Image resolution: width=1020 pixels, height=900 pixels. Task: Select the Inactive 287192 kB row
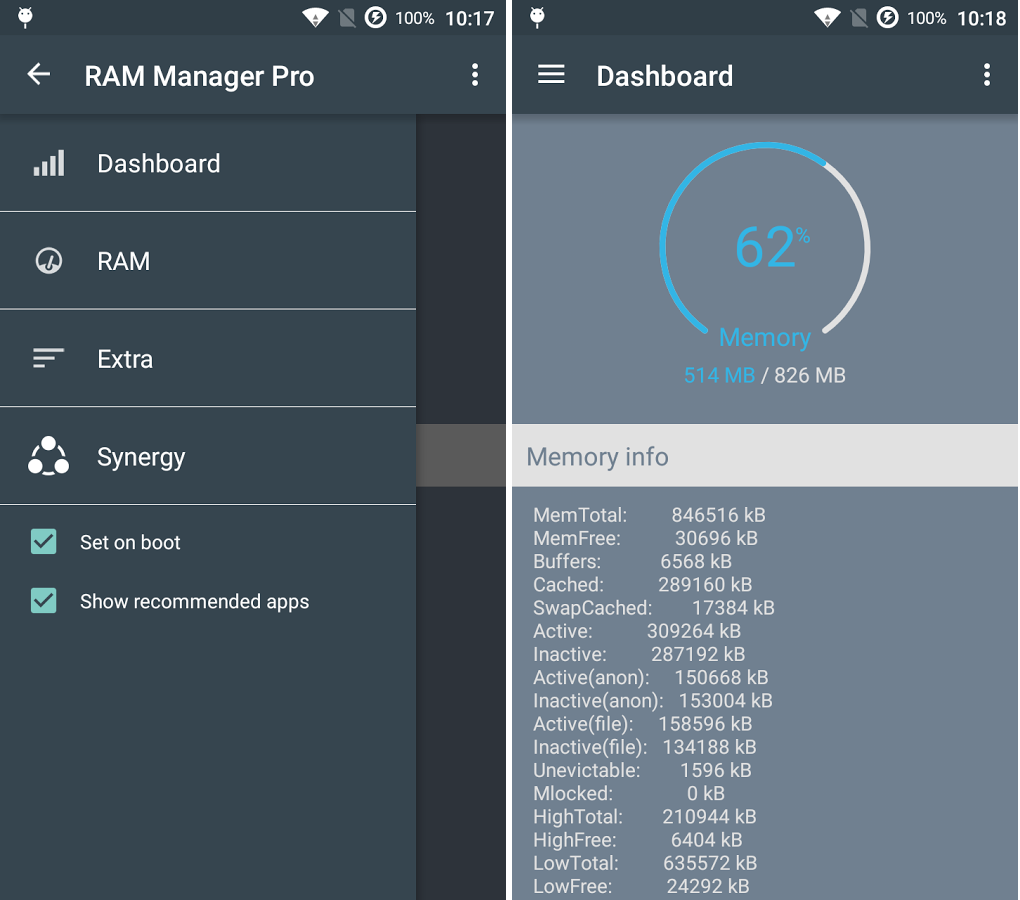(x=639, y=654)
